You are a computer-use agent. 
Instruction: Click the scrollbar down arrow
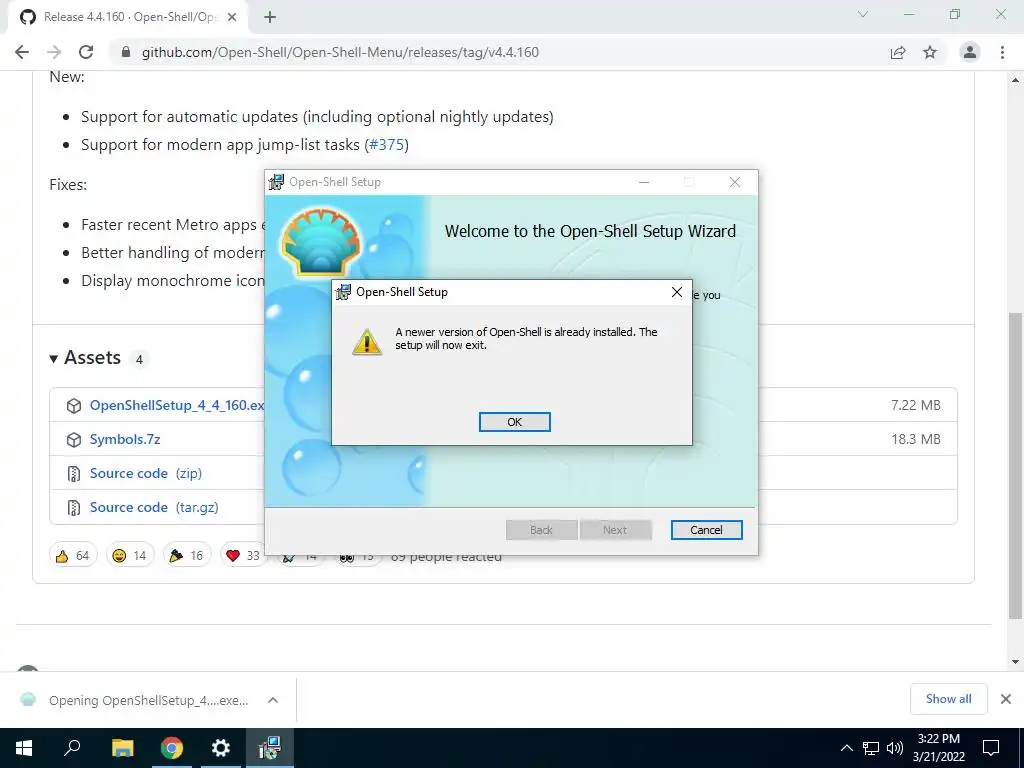1015,662
